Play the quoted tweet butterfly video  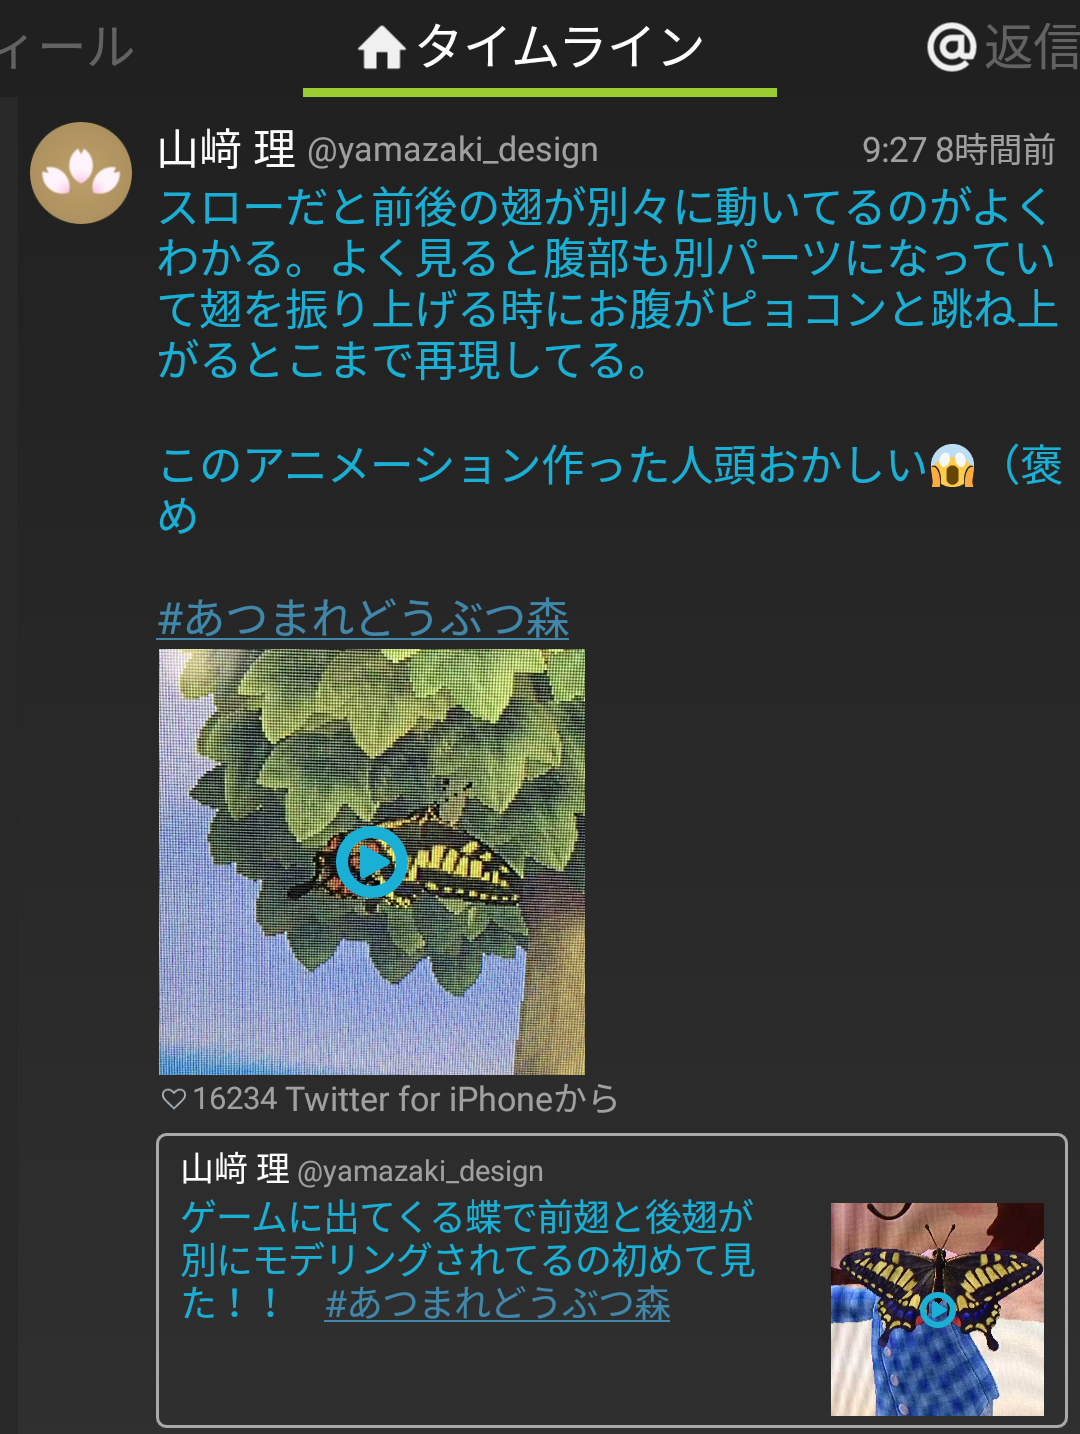coord(937,1309)
